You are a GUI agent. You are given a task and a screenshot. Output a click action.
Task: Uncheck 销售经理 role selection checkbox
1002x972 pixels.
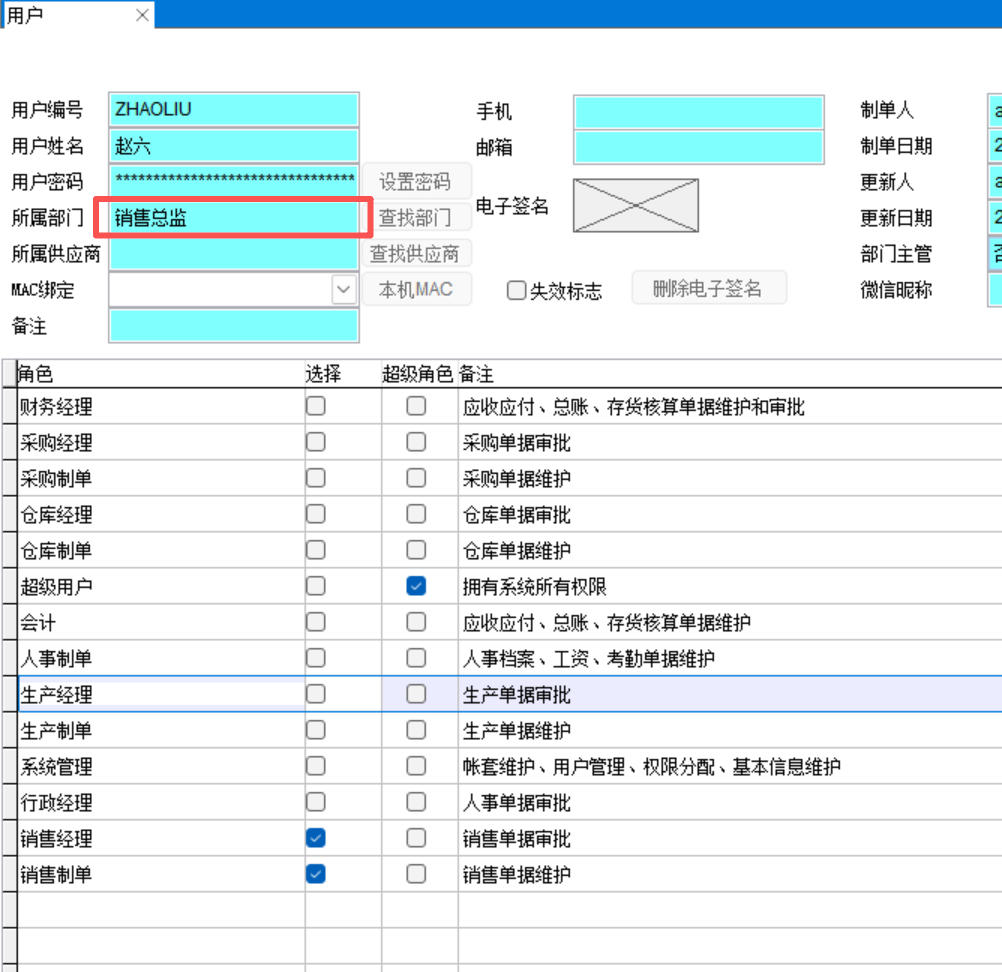[316, 839]
